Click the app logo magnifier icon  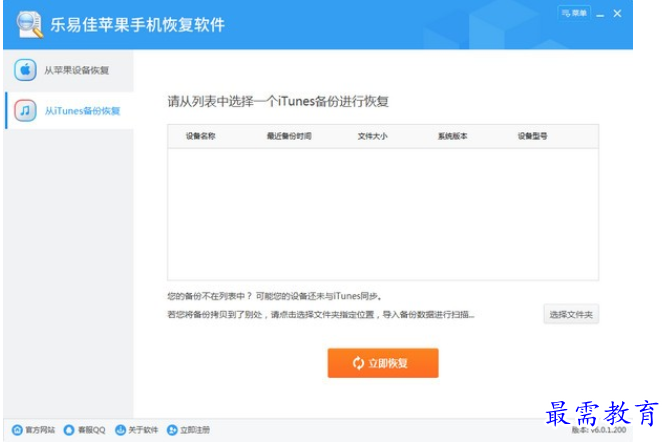pos(30,24)
